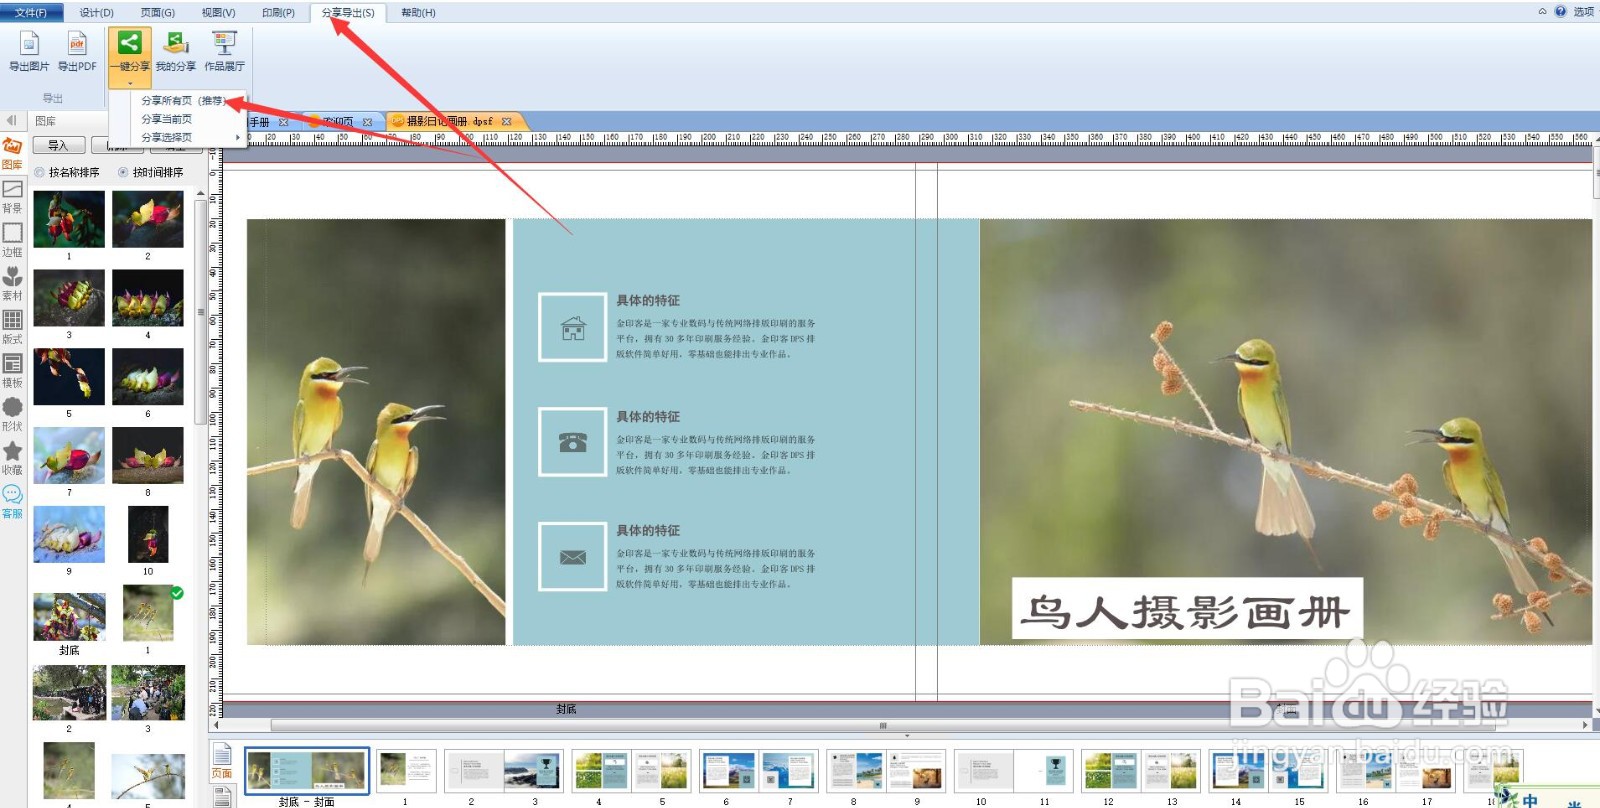This screenshot has width=1600, height=808.
Task: Click the envelope icon box on the page
Action: pyautogui.click(x=573, y=557)
